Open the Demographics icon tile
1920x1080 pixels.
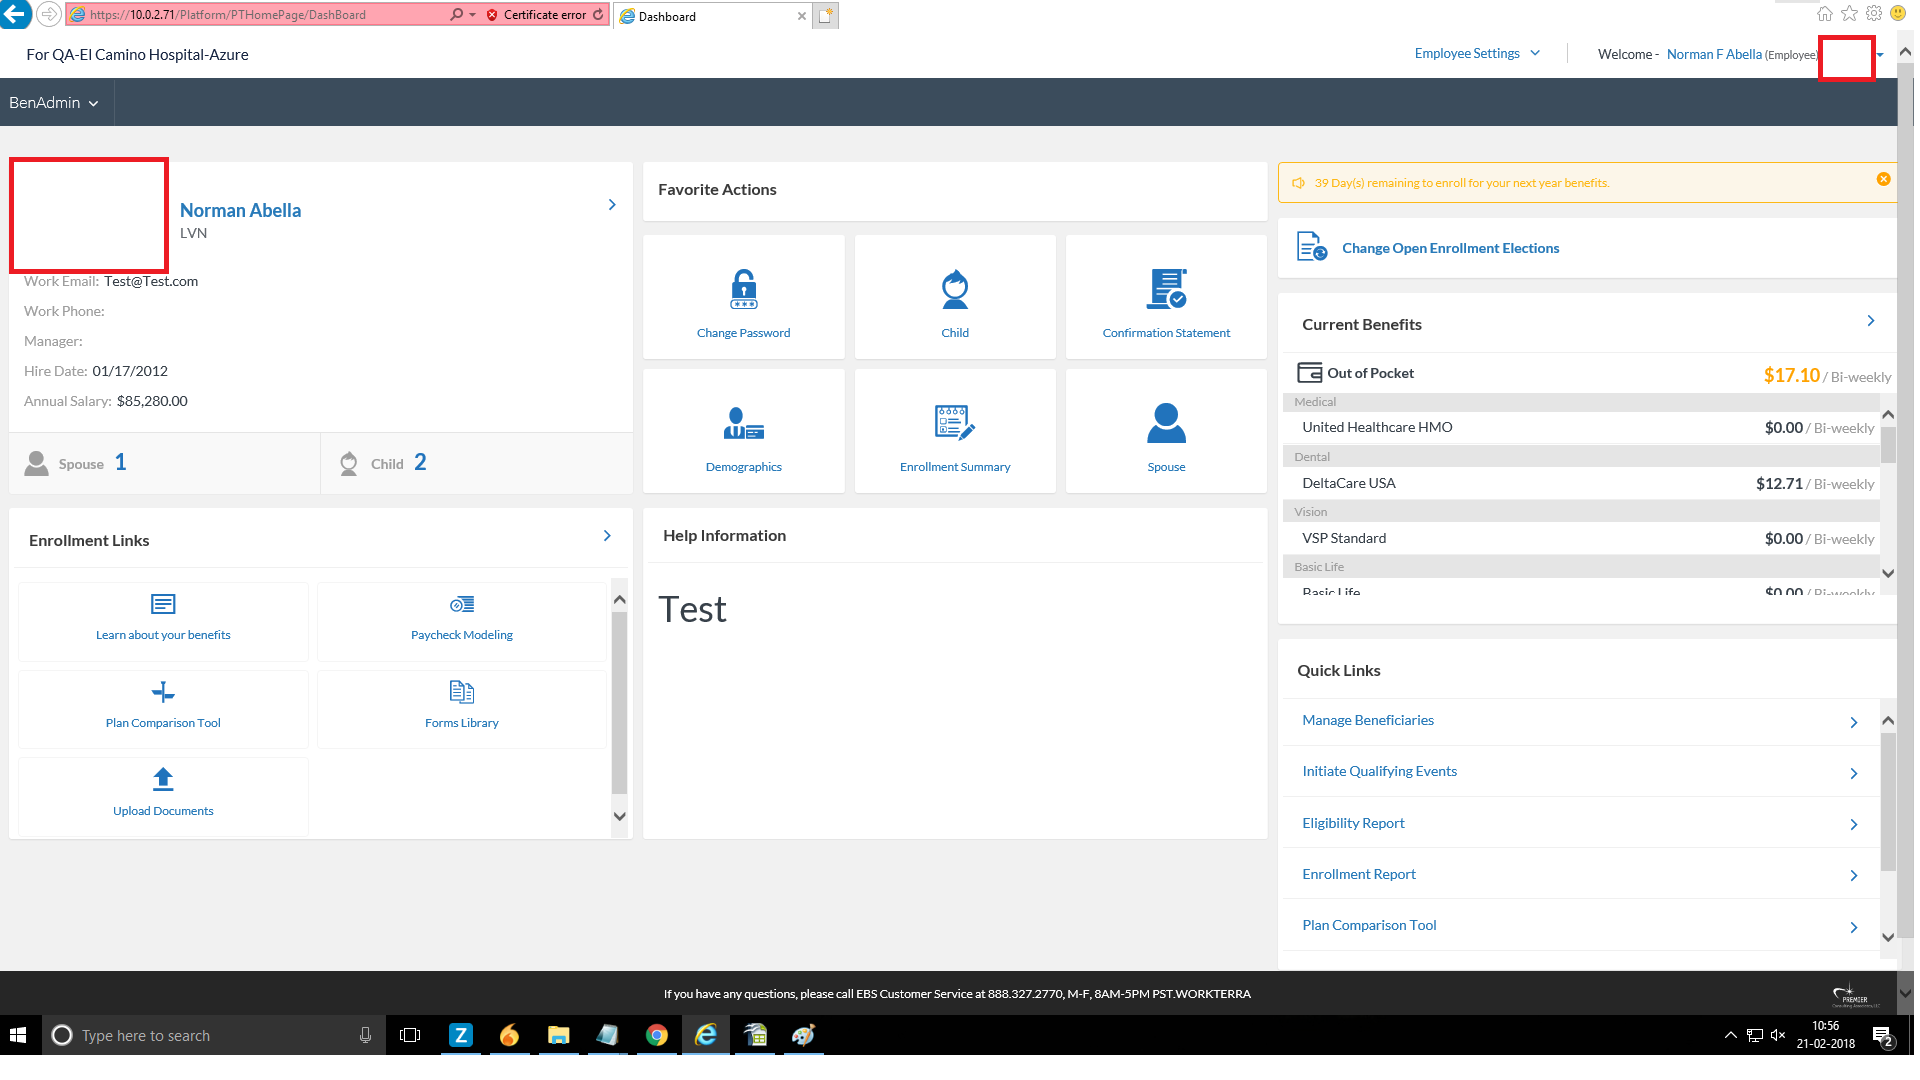click(743, 423)
